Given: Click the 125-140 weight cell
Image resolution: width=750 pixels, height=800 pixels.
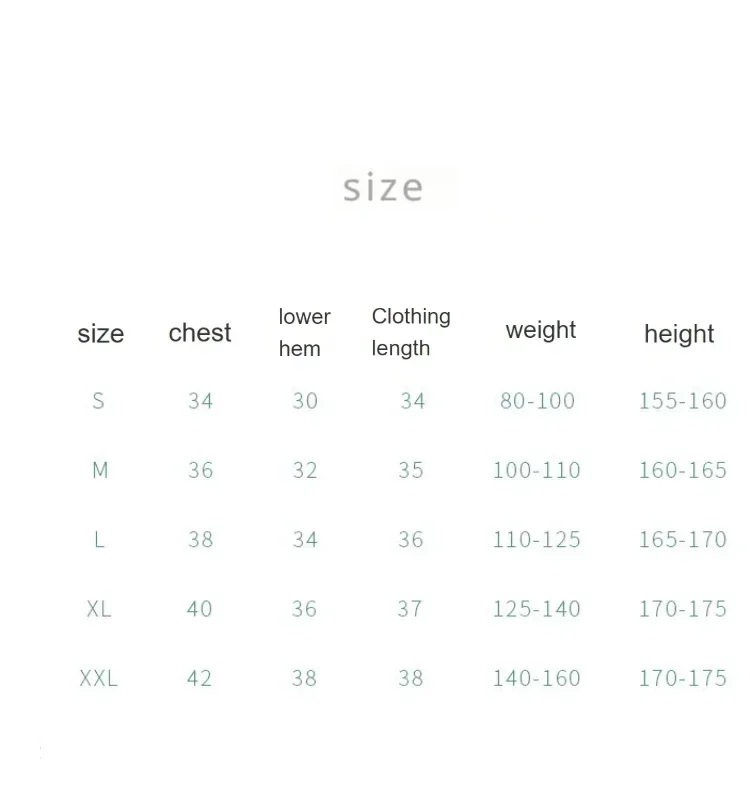Looking at the screenshot, I should tap(537, 609).
